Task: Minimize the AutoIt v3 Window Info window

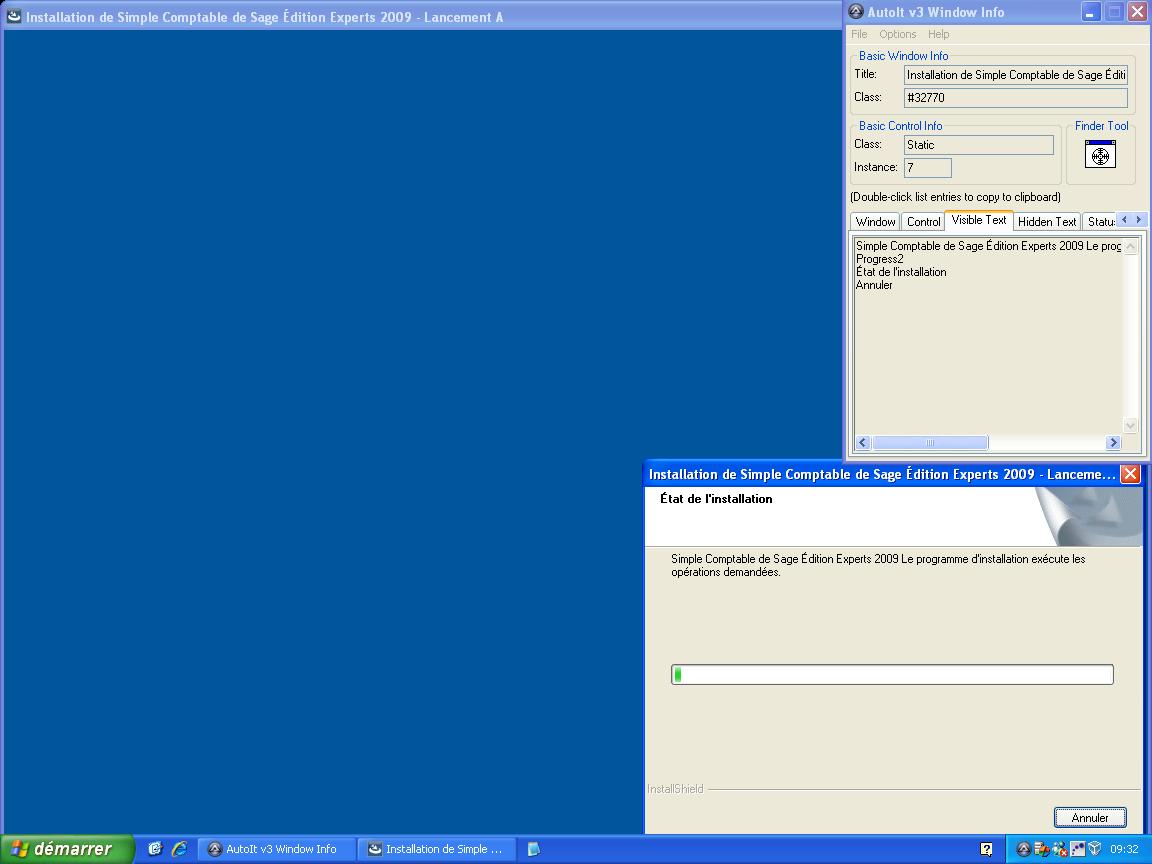Action: 1090,12
